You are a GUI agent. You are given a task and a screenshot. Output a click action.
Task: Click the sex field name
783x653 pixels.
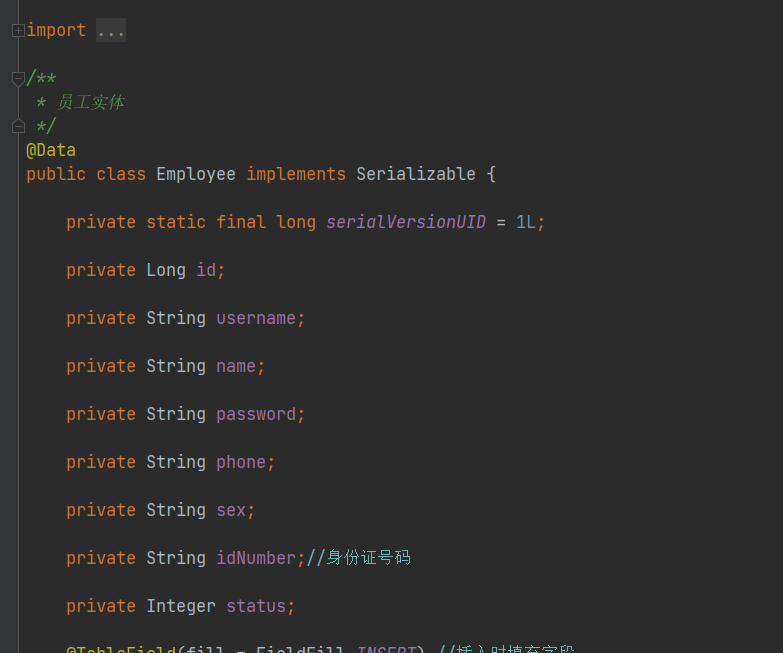(x=231, y=510)
